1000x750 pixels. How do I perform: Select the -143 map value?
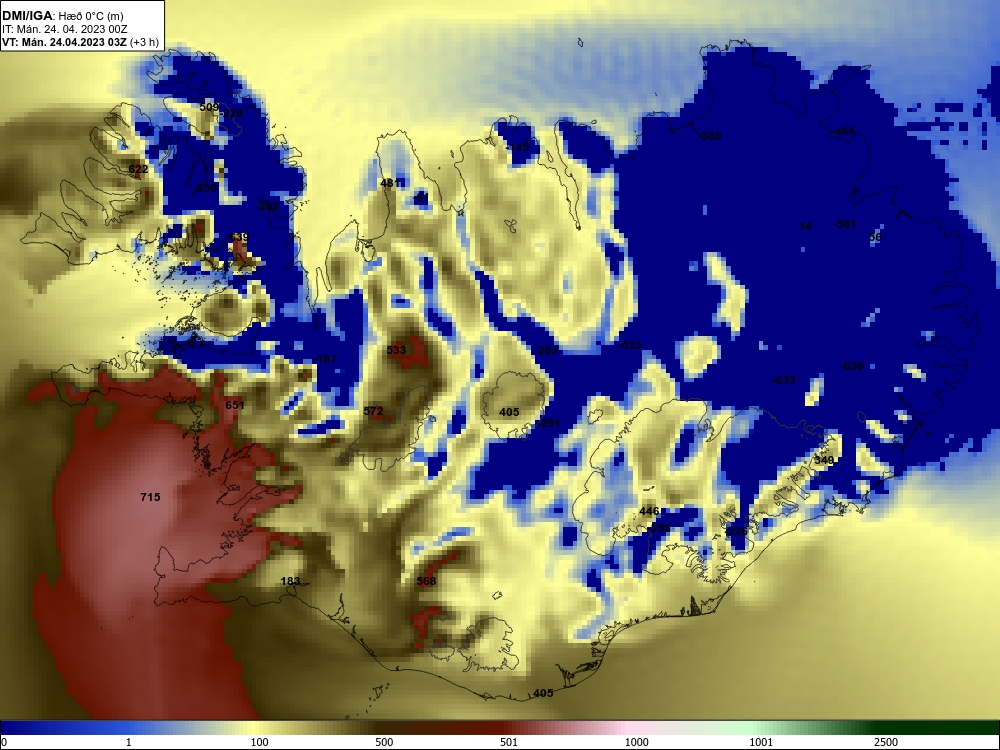click(x=517, y=147)
